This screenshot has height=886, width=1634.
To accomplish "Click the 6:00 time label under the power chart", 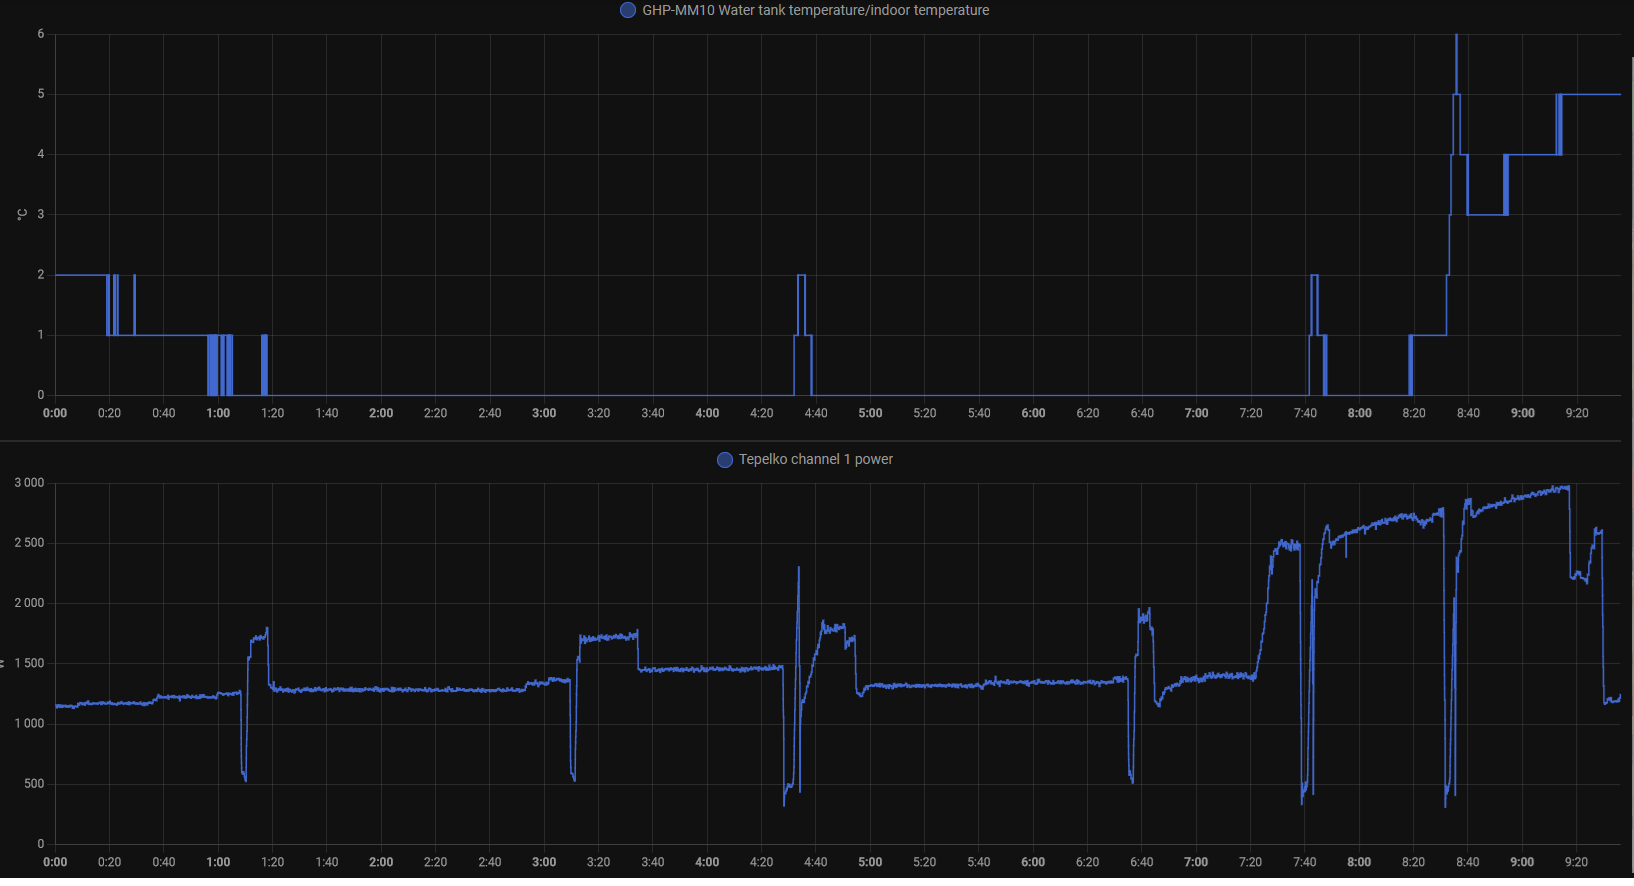I will click(x=1033, y=862).
